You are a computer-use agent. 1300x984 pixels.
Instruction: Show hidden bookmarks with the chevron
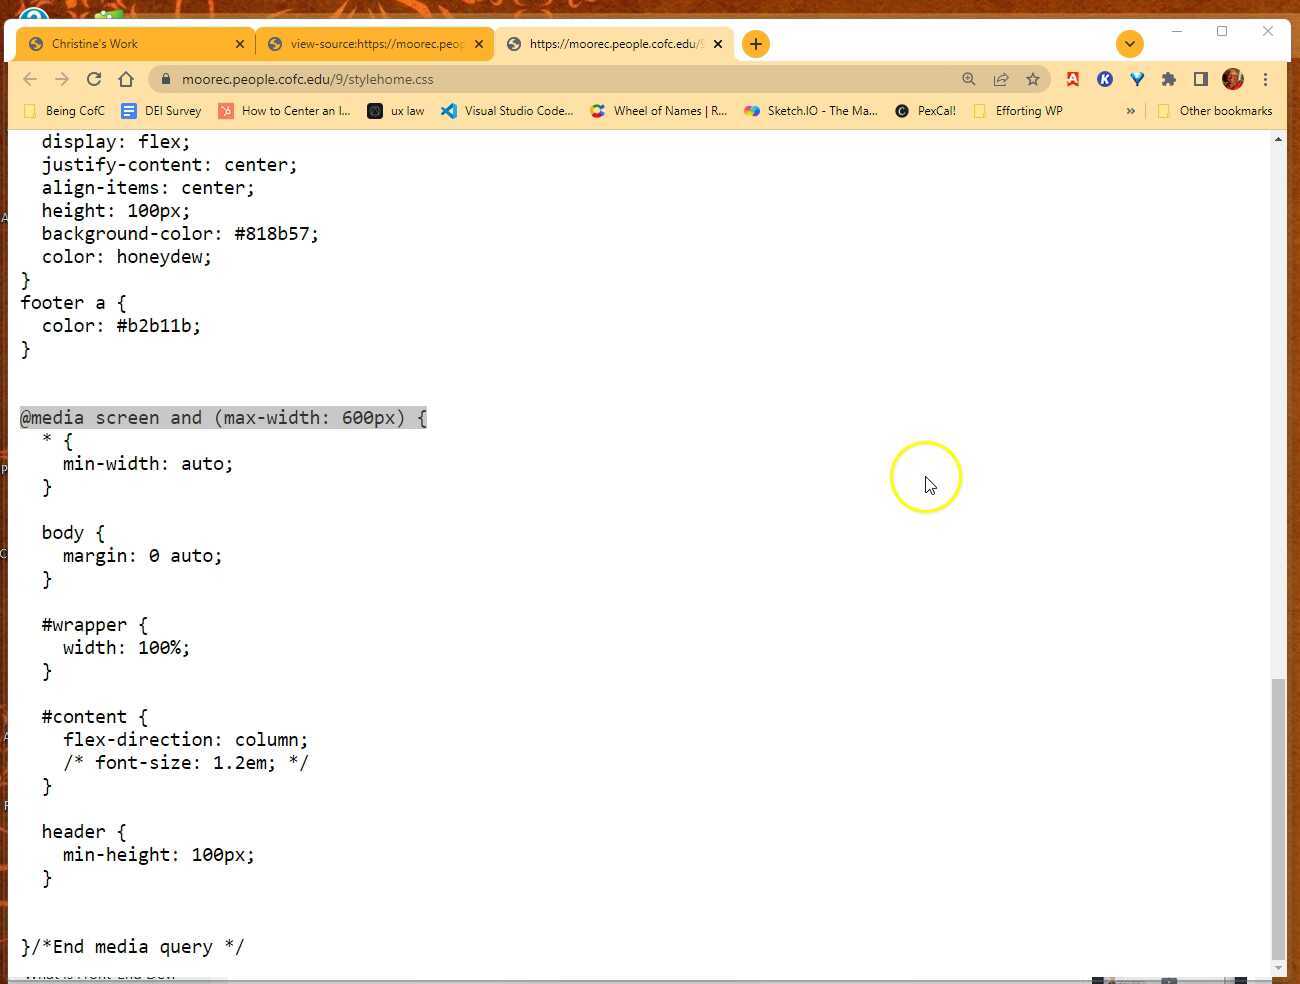pos(1130,111)
